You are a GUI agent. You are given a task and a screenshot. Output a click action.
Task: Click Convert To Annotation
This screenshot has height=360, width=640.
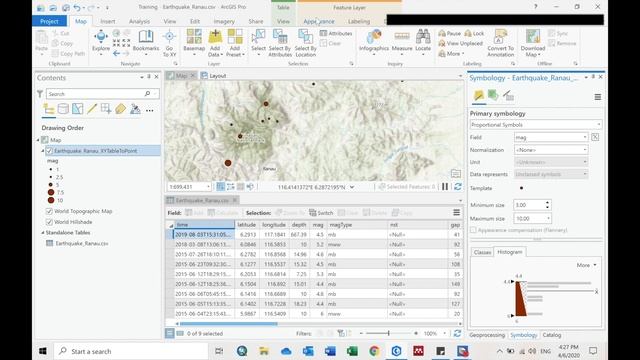[500, 42]
